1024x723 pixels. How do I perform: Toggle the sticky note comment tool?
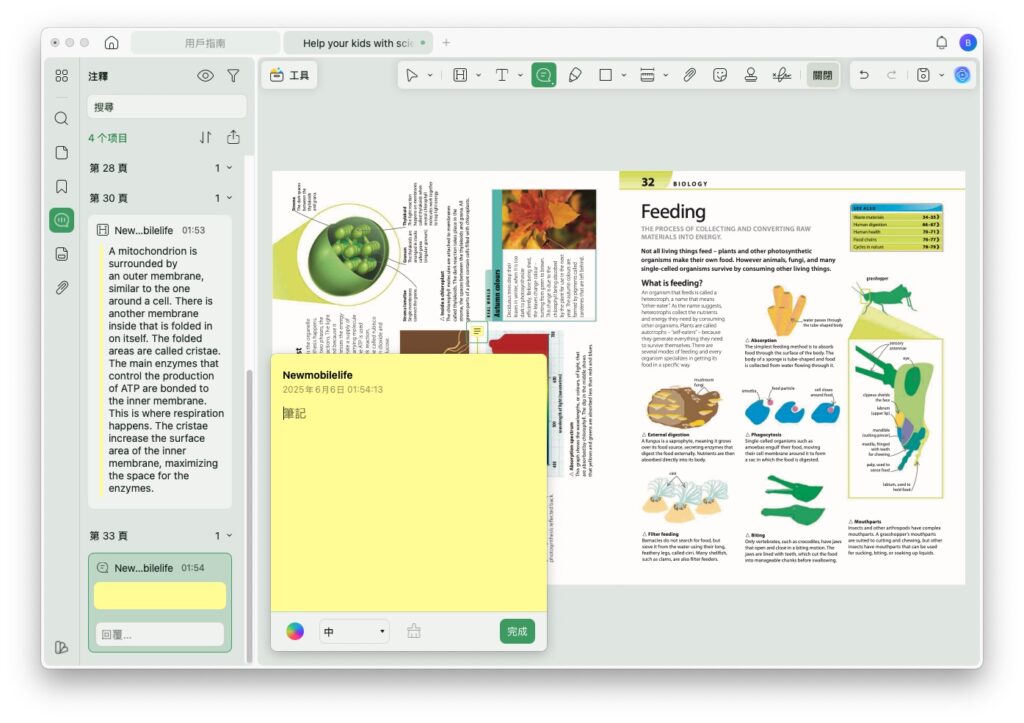click(544, 75)
